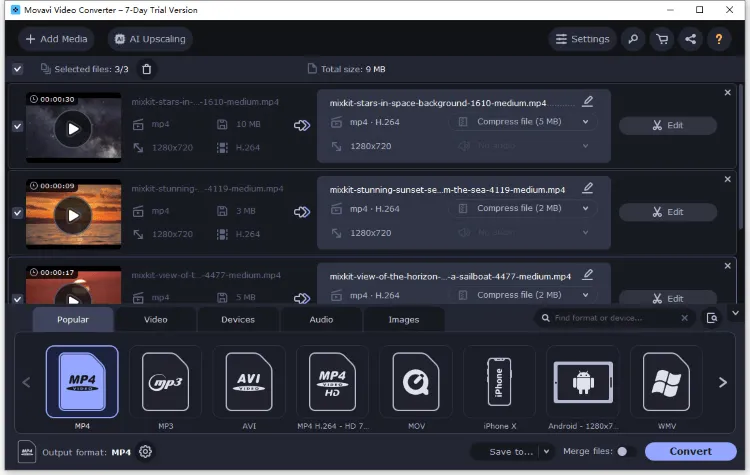
Task: Enable the Merge files toggle
Action: [627, 451]
